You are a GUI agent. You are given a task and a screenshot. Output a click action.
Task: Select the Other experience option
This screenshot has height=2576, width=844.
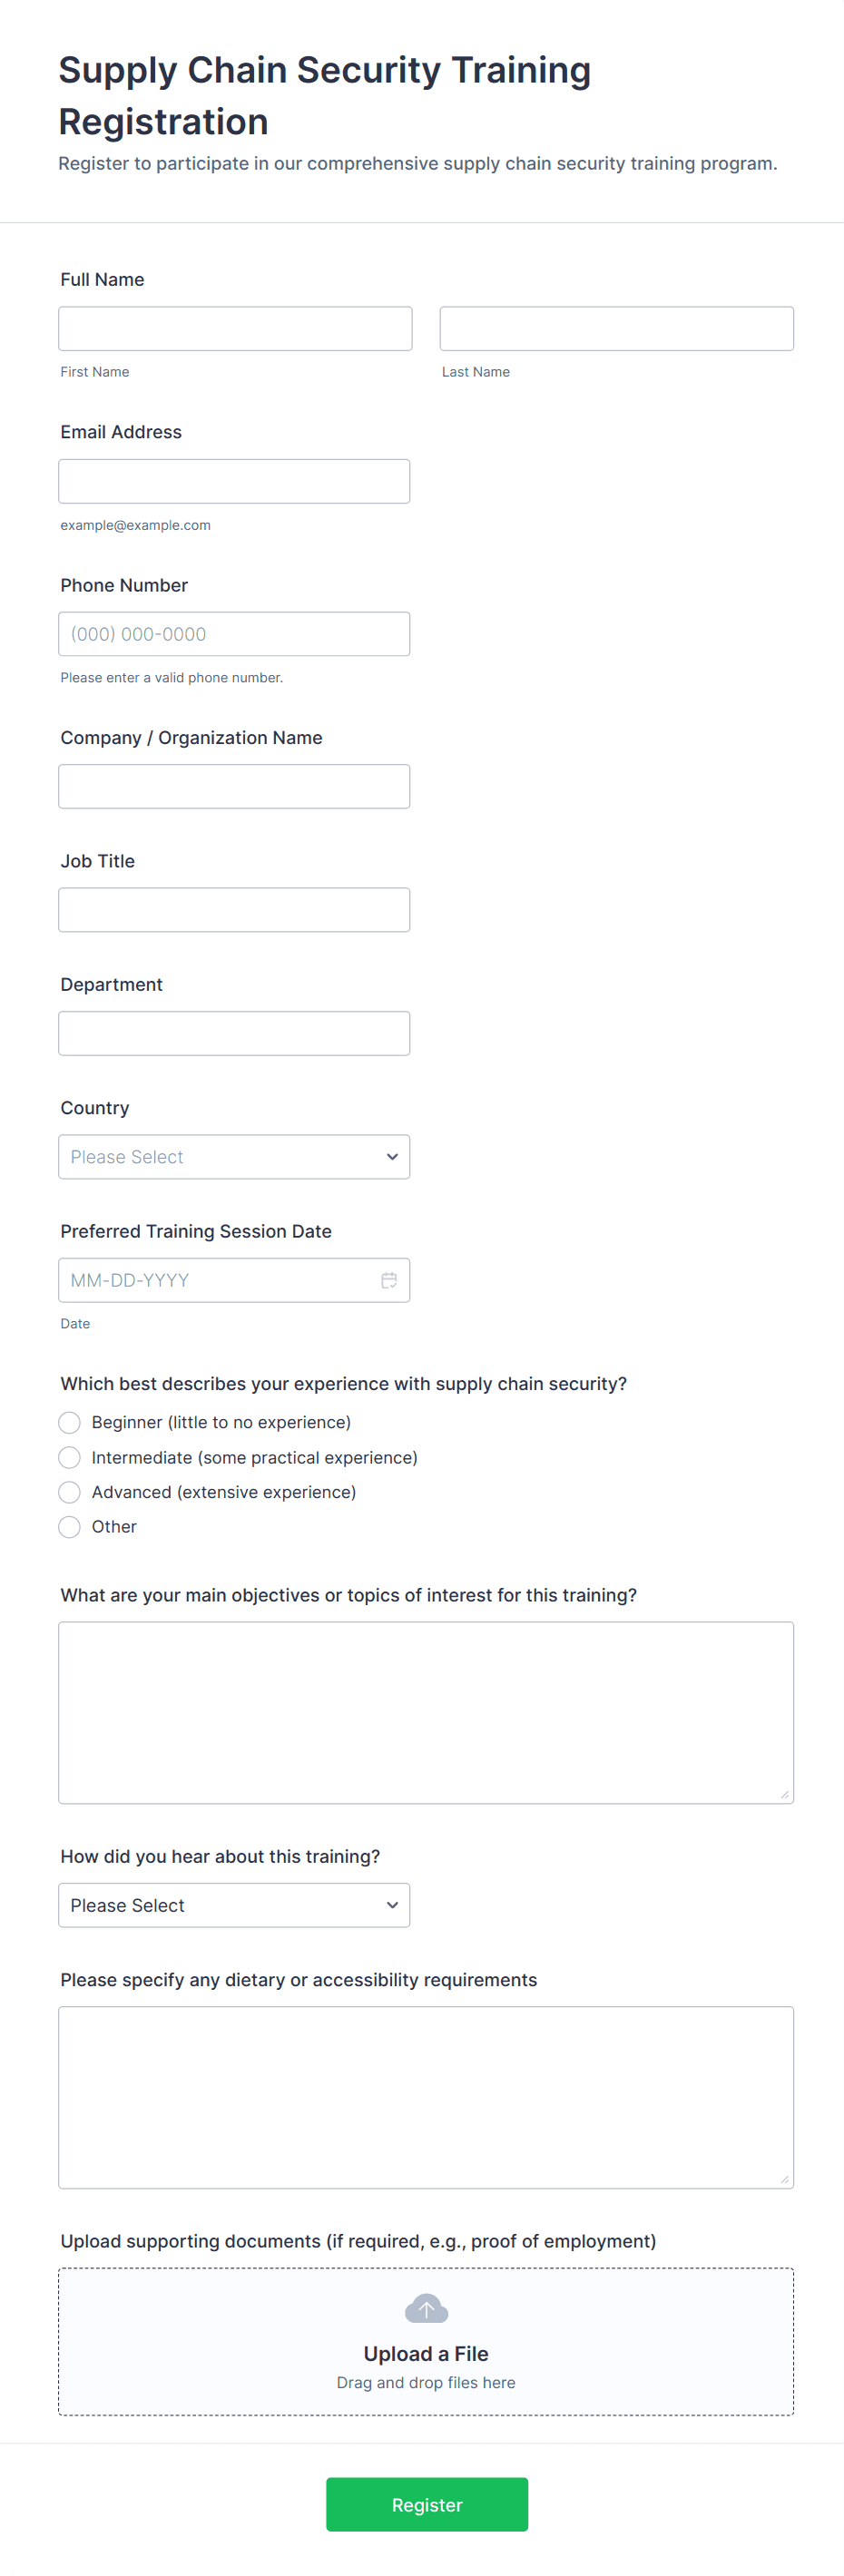(70, 1527)
